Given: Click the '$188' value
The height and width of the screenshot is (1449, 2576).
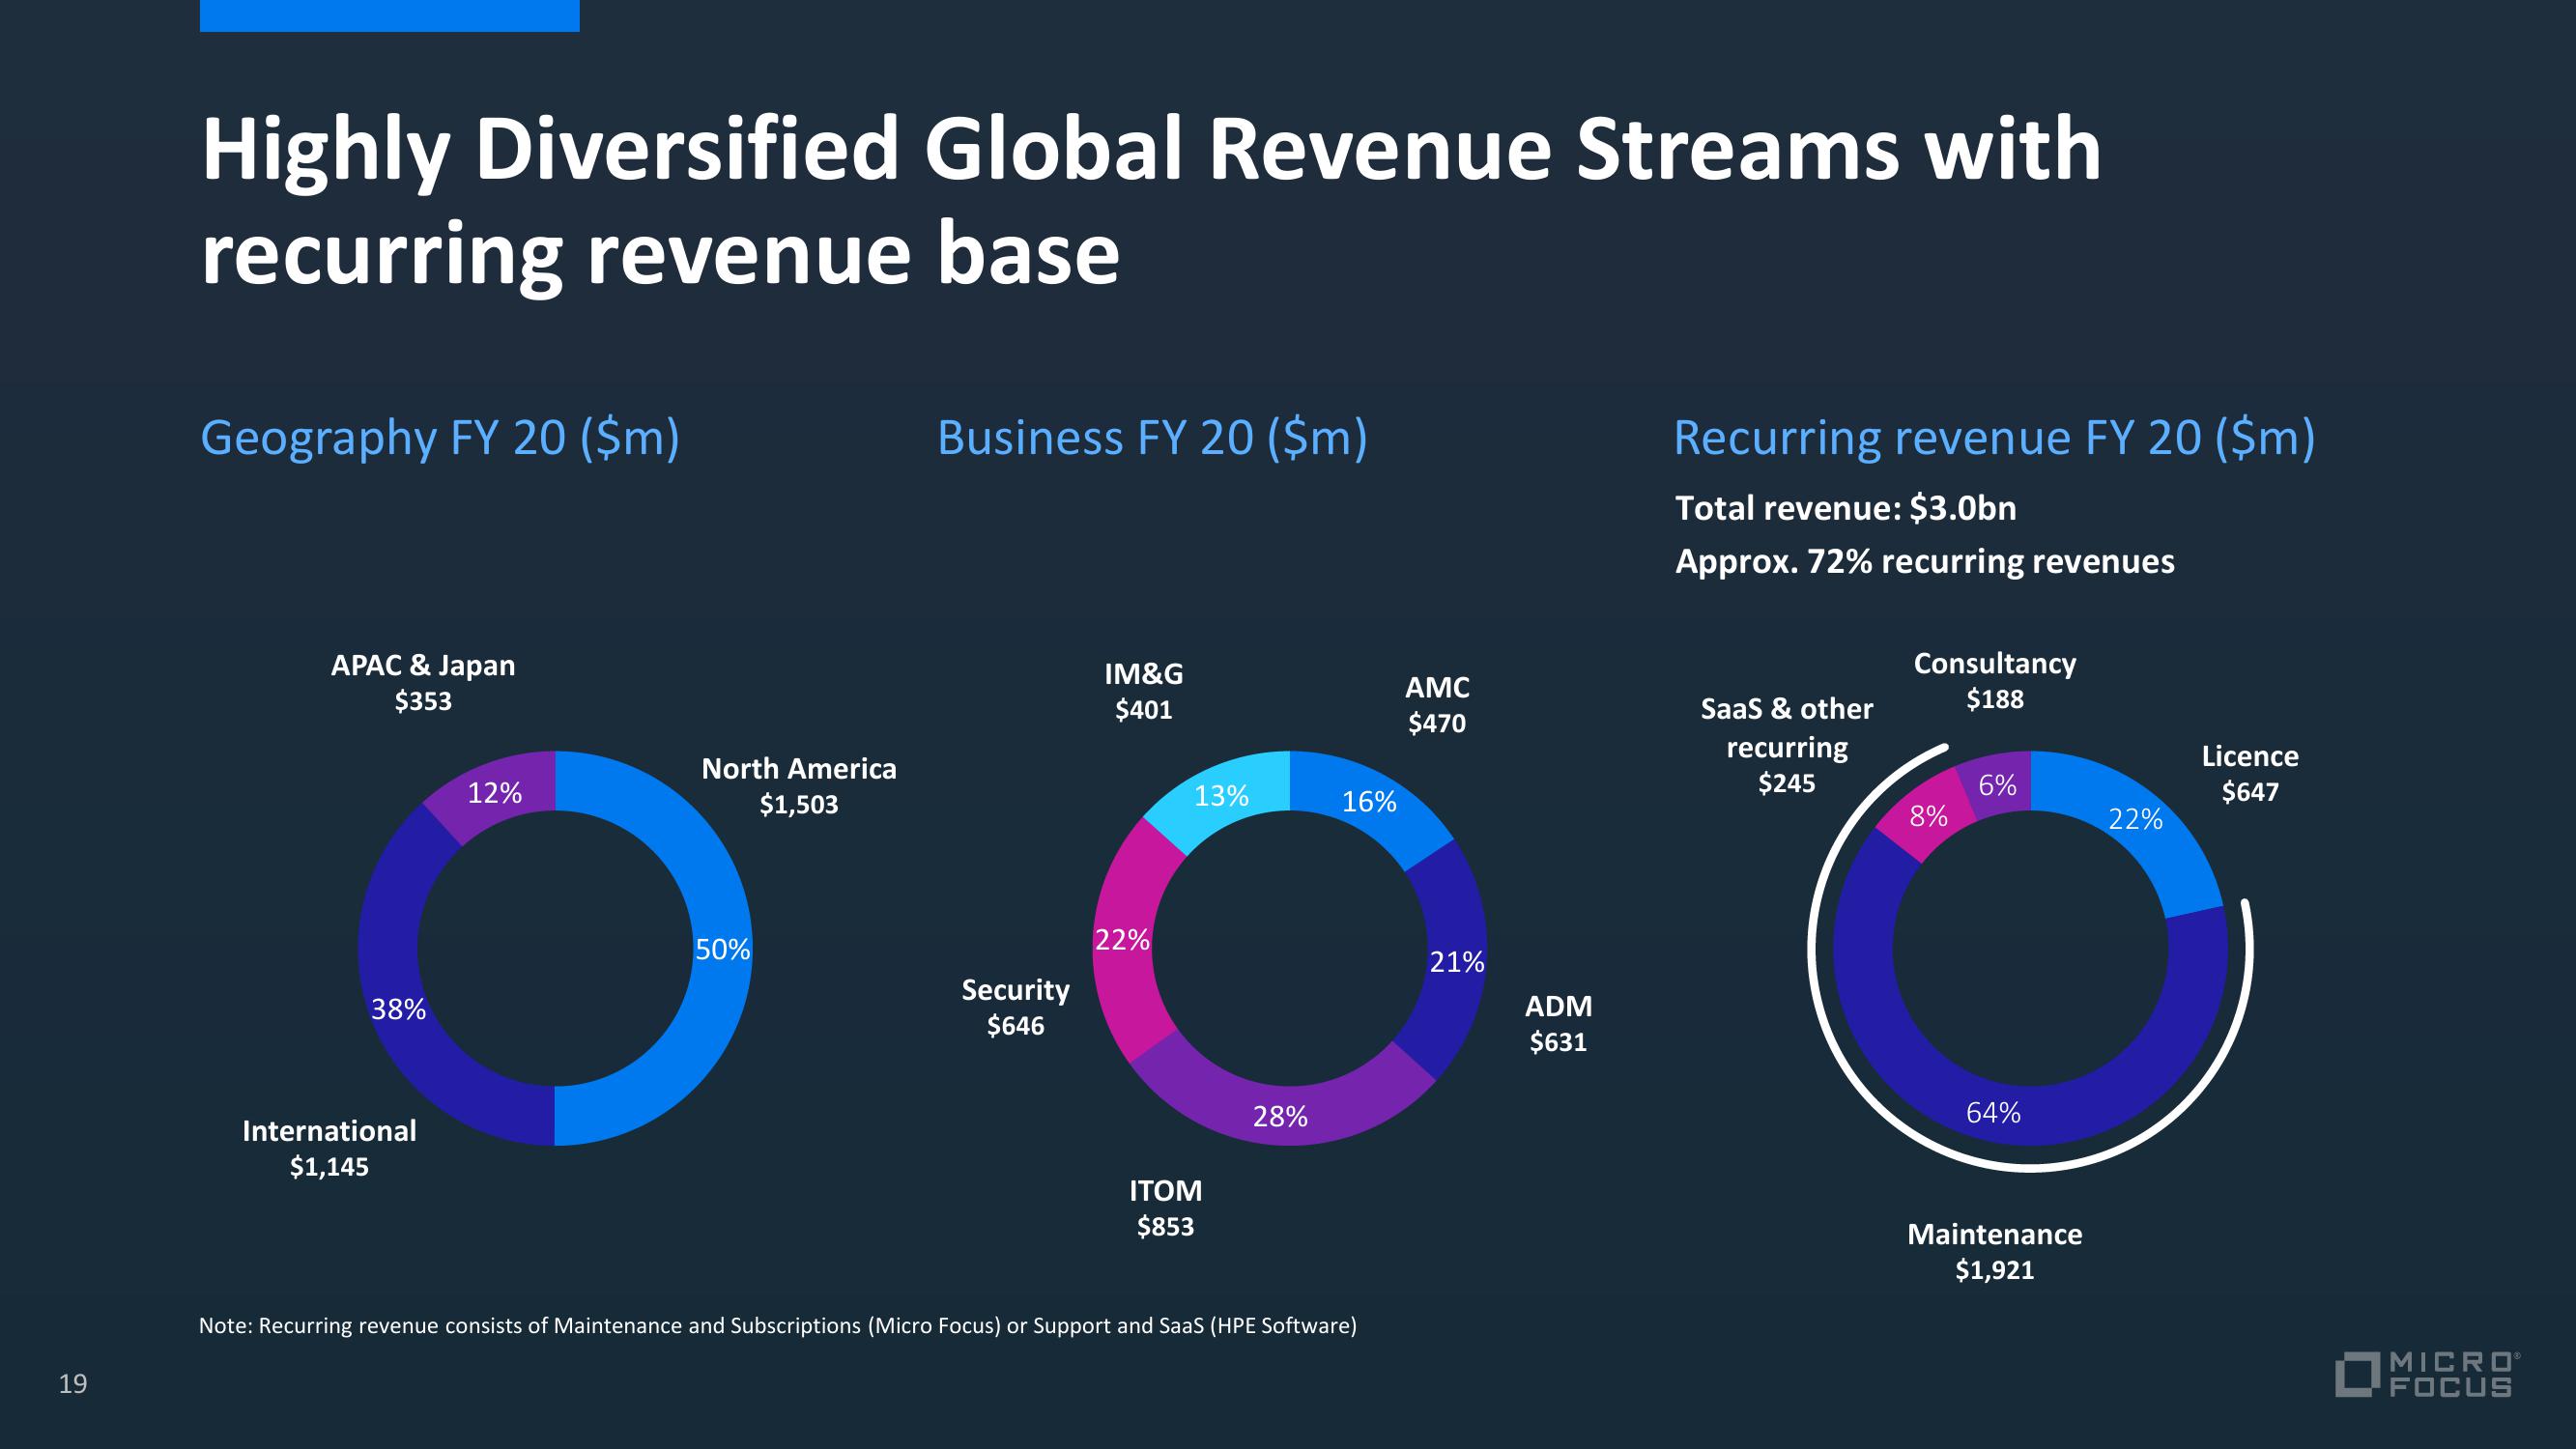Looking at the screenshot, I should click(1995, 699).
